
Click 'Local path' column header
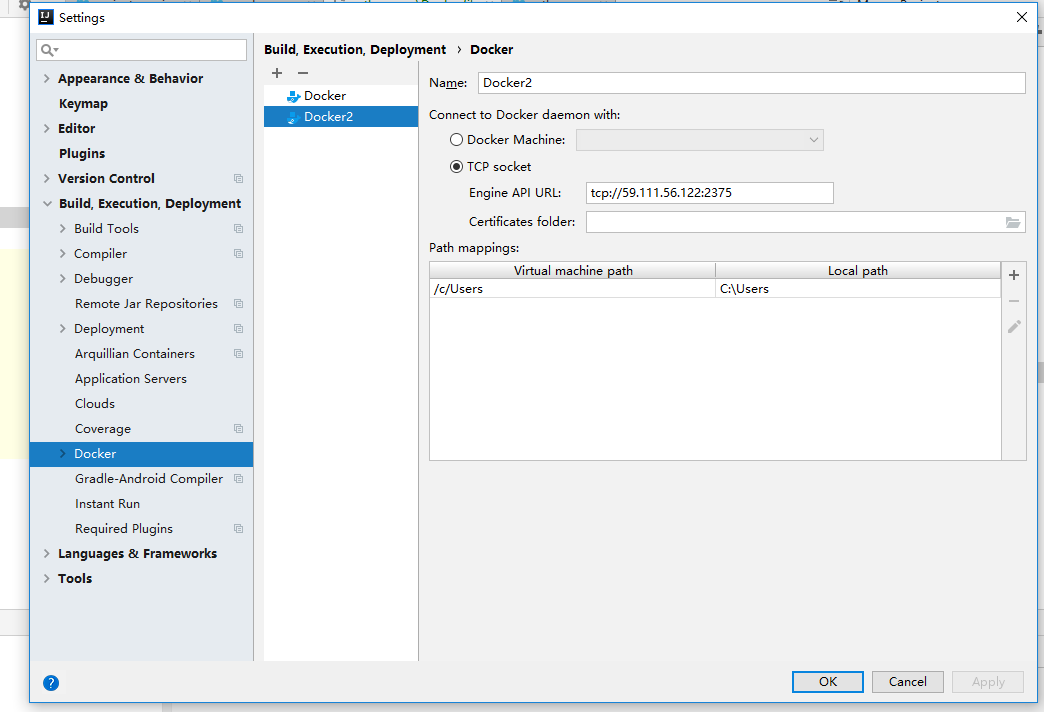pyautogui.click(x=858, y=270)
